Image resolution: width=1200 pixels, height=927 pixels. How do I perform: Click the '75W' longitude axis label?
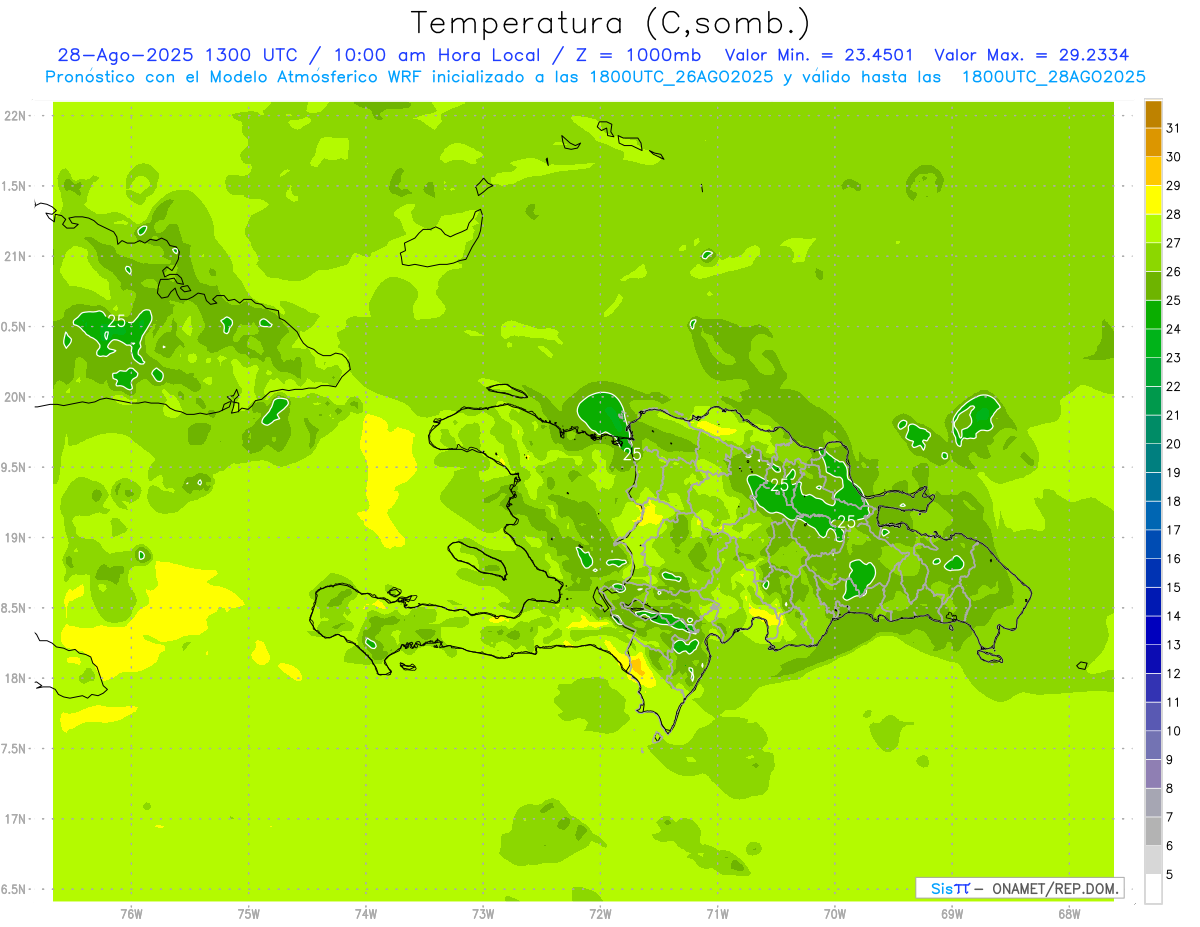tap(249, 914)
